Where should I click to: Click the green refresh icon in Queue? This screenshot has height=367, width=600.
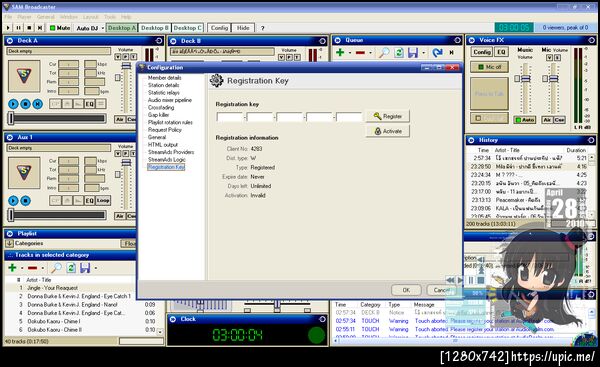399,52
